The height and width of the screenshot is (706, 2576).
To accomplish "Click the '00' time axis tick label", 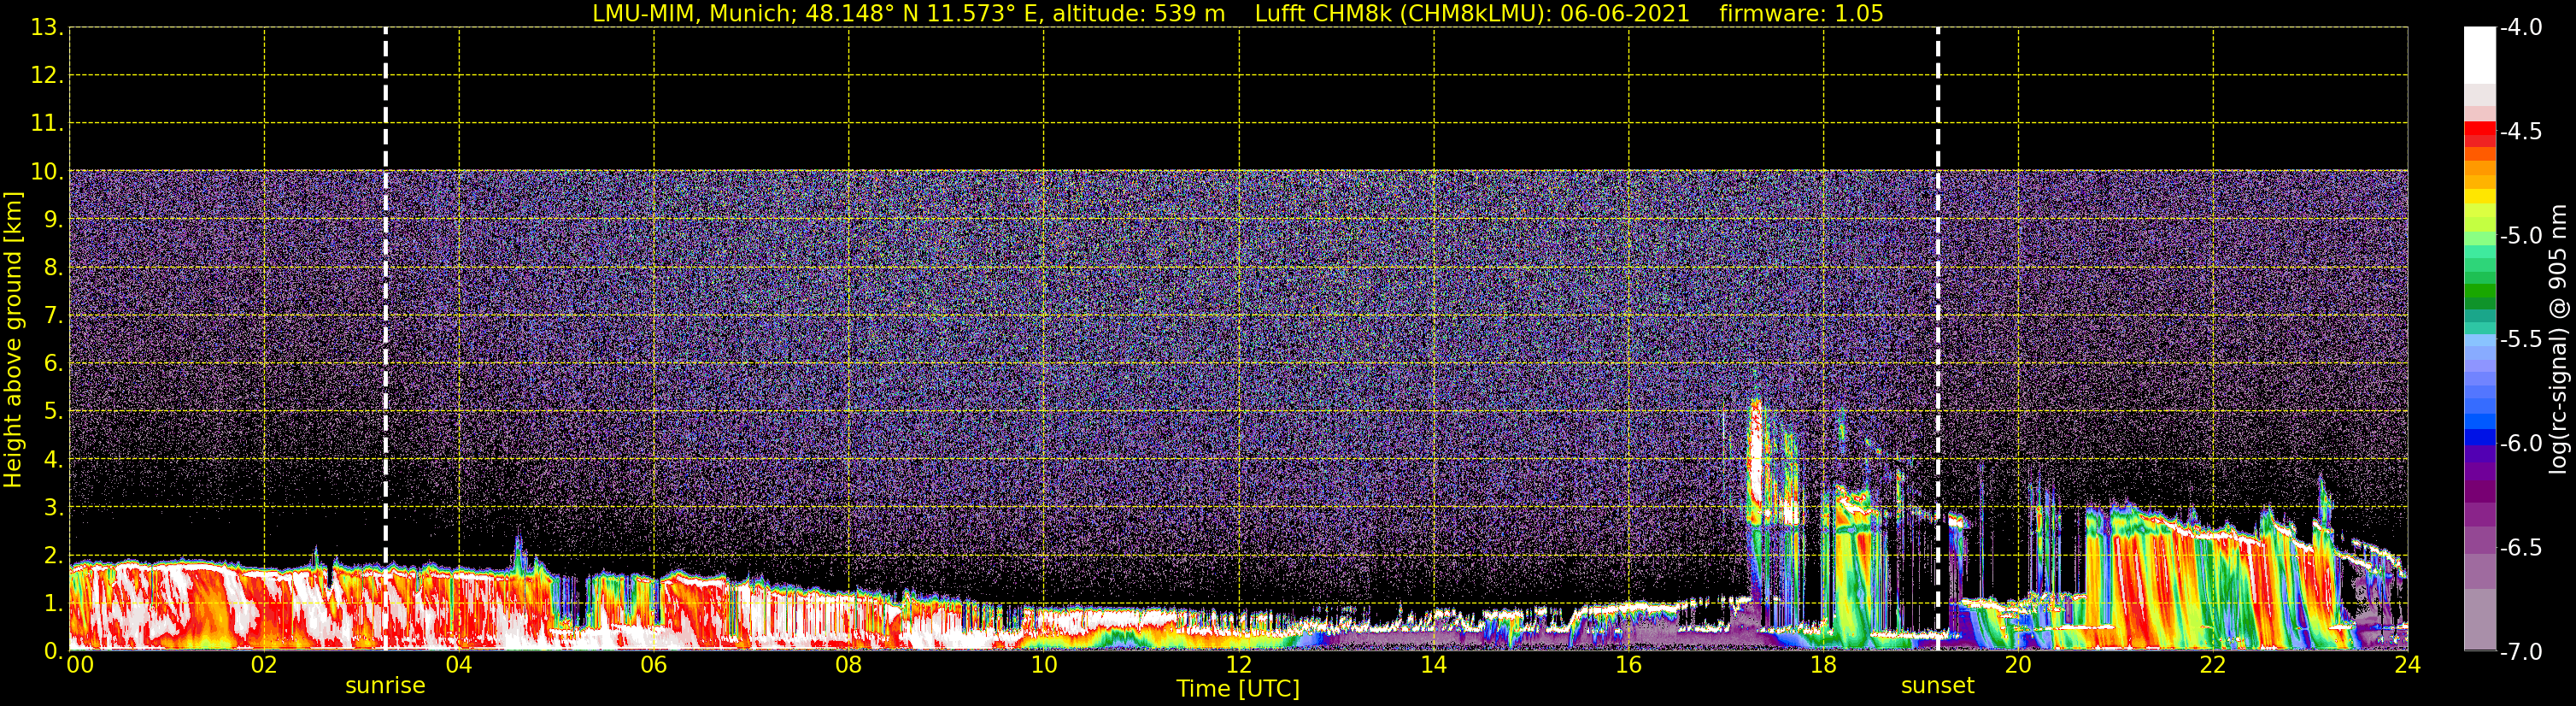I will coord(80,665).
